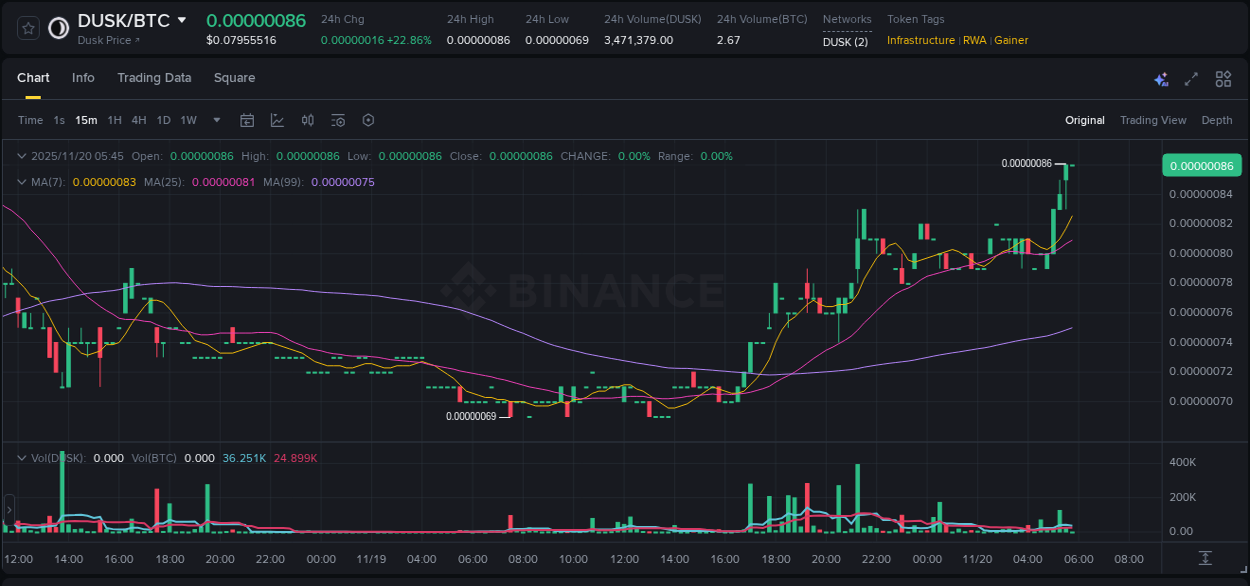Open the RWA token tag link
This screenshot has width=1250, height=586.
tap(972, 40)
